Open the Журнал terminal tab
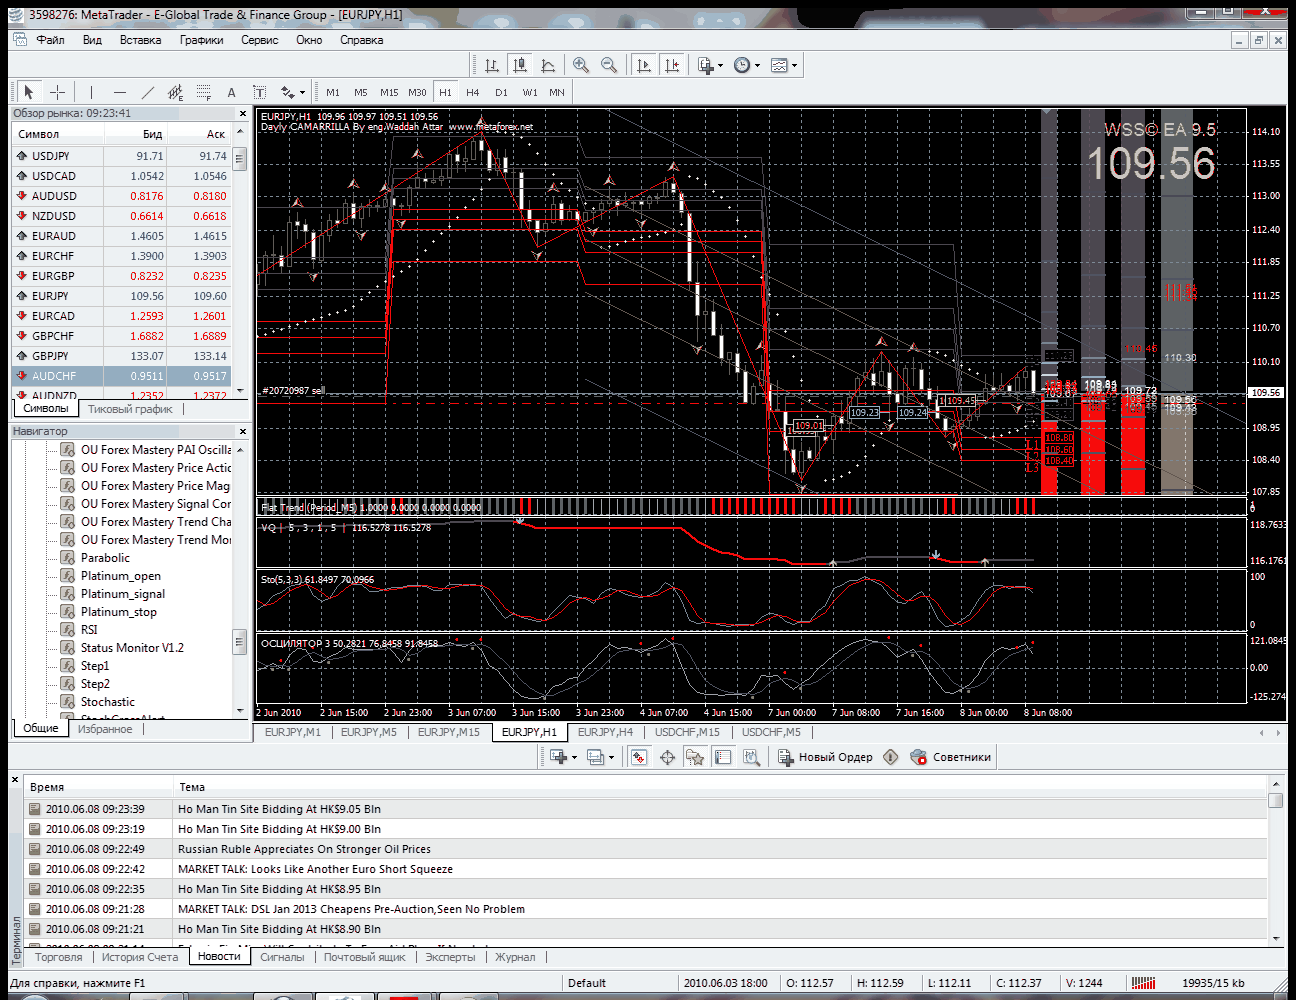The image size is (1296, 1000). (x=515, y=957)
